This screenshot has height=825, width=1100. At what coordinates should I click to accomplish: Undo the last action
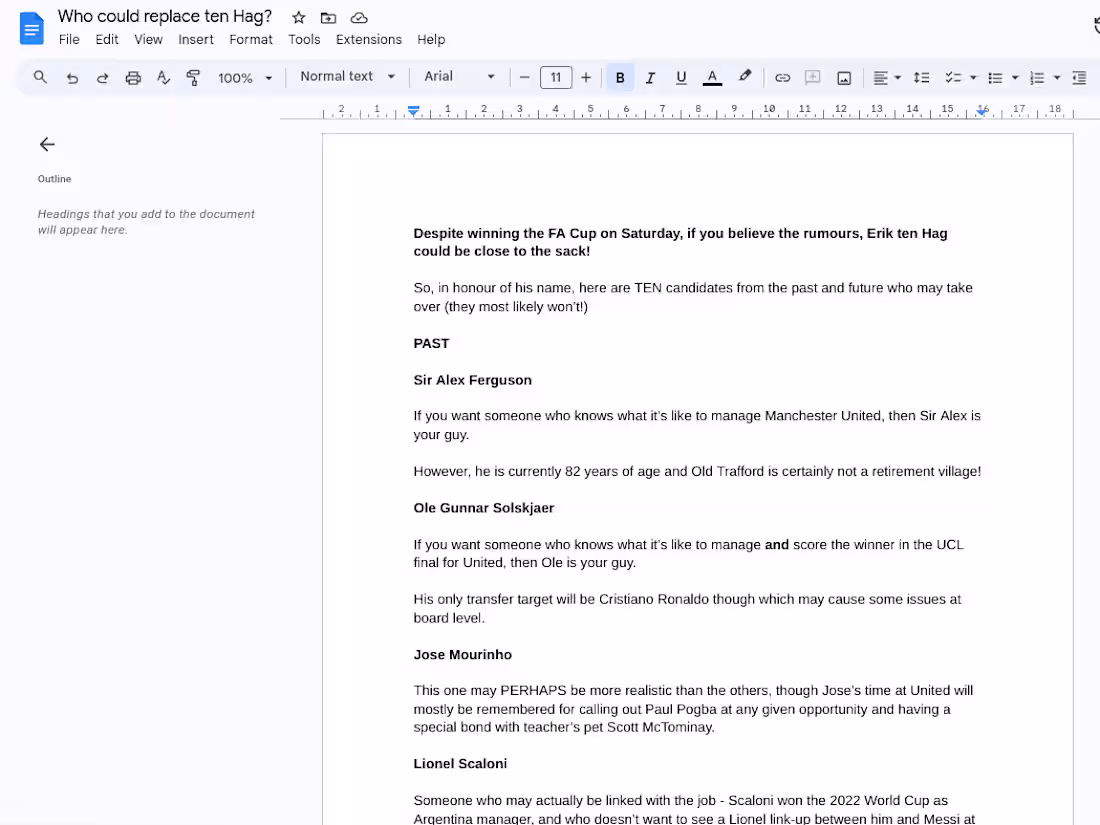pos(72,78)
